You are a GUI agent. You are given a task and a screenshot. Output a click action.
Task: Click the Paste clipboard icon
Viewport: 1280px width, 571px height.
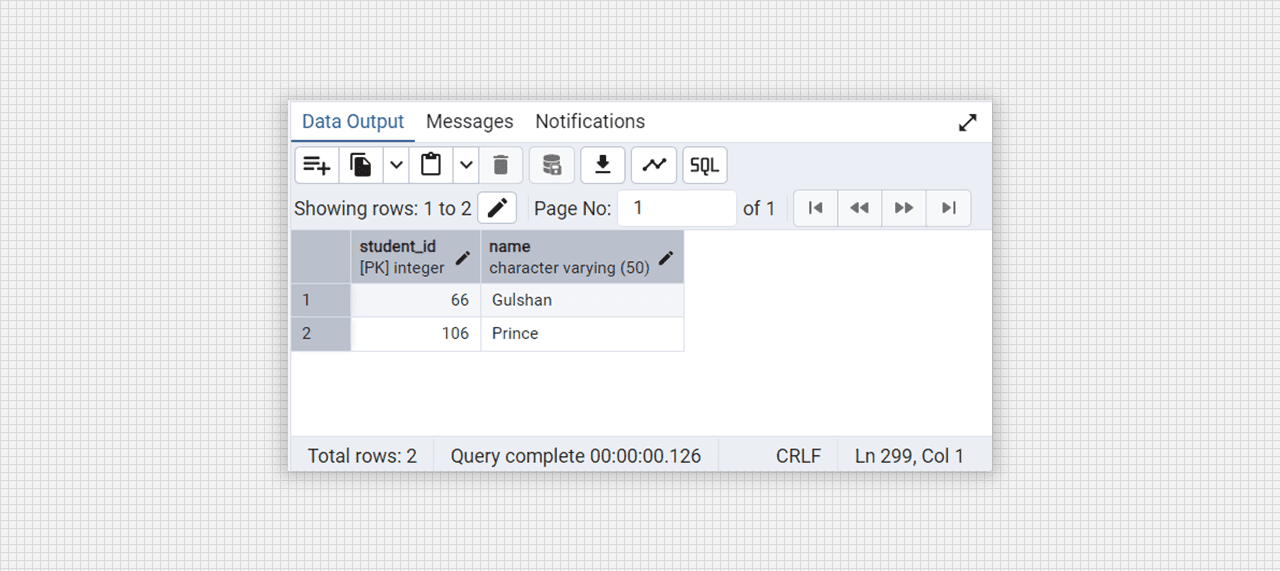[431, 165]
